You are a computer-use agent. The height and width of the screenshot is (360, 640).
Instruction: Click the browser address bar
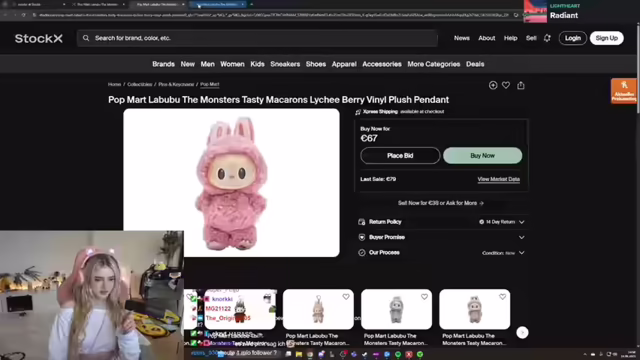point(273,15)
